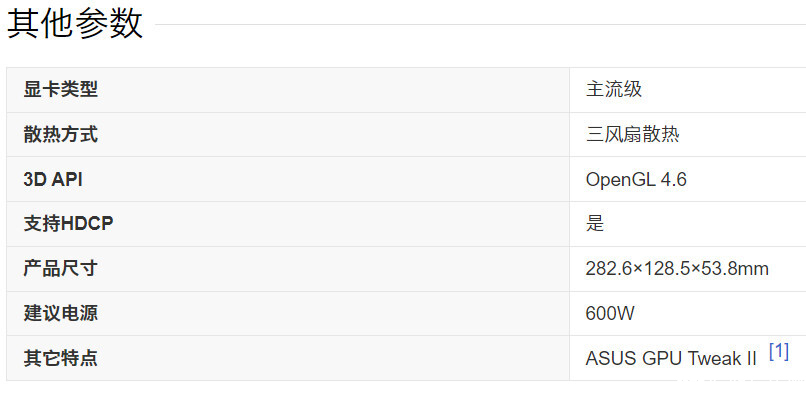
Task: Click the 282.6×128.5×53.8mm dimensions value
Action: pyautogui.click(x=677, y=268)
